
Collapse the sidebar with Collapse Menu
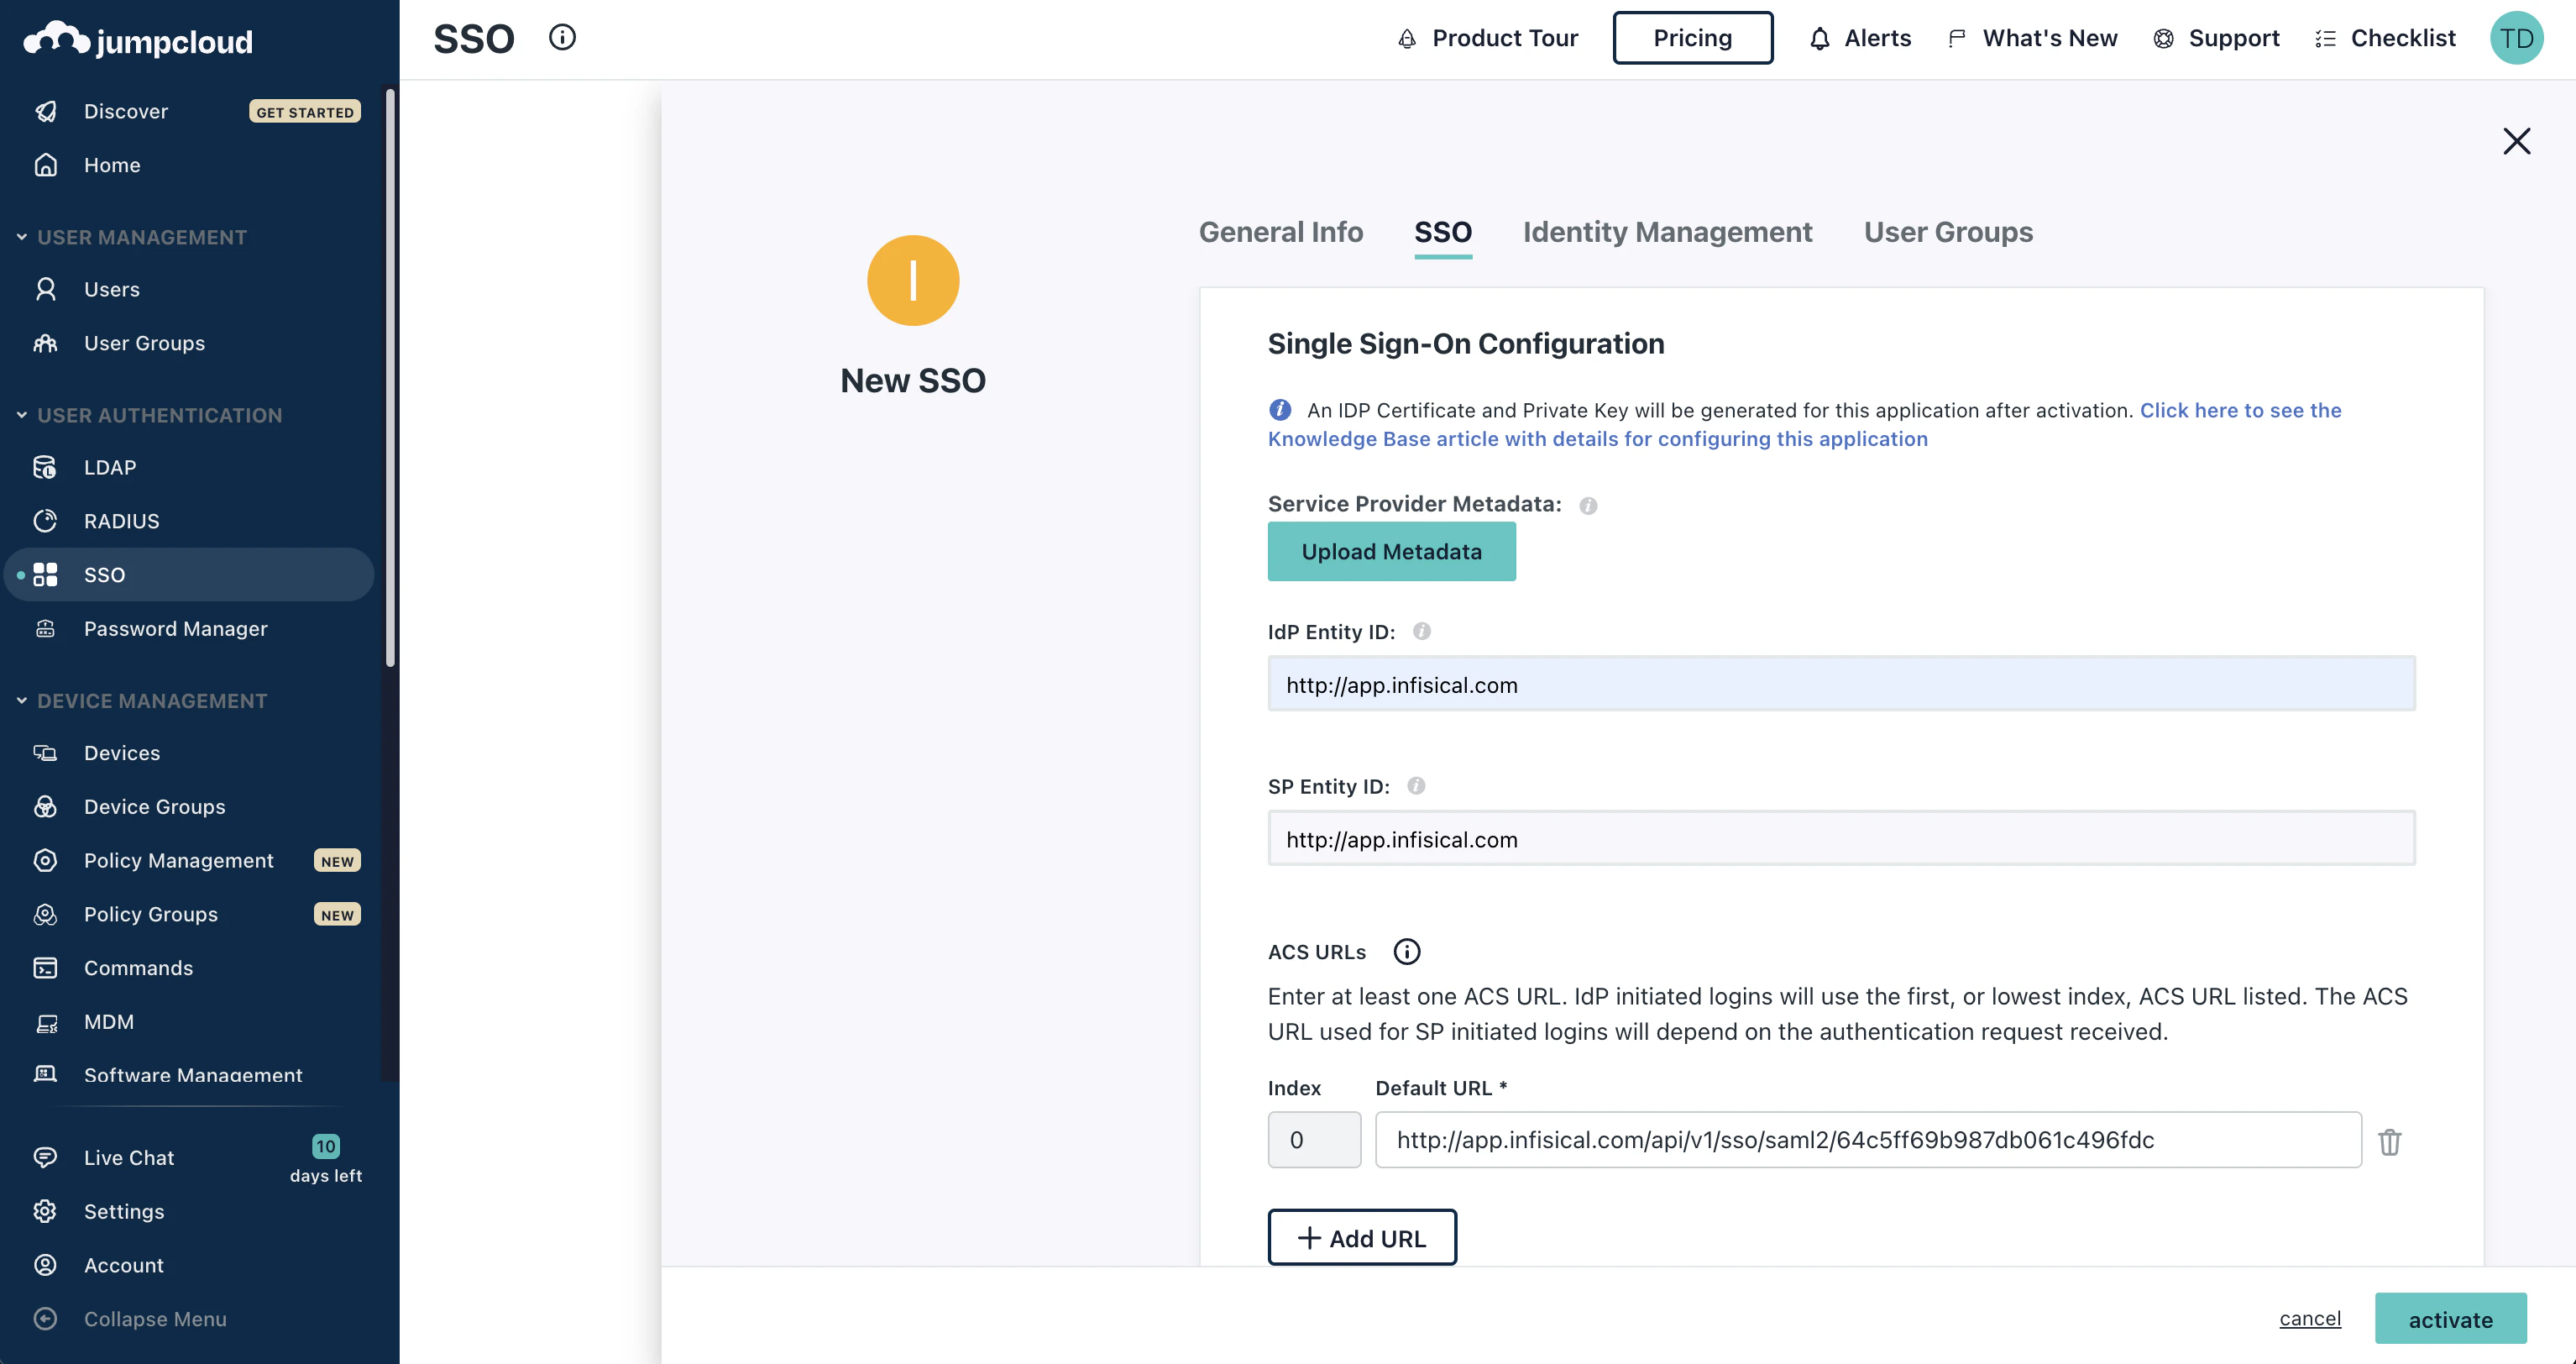tap(131, 1319)
